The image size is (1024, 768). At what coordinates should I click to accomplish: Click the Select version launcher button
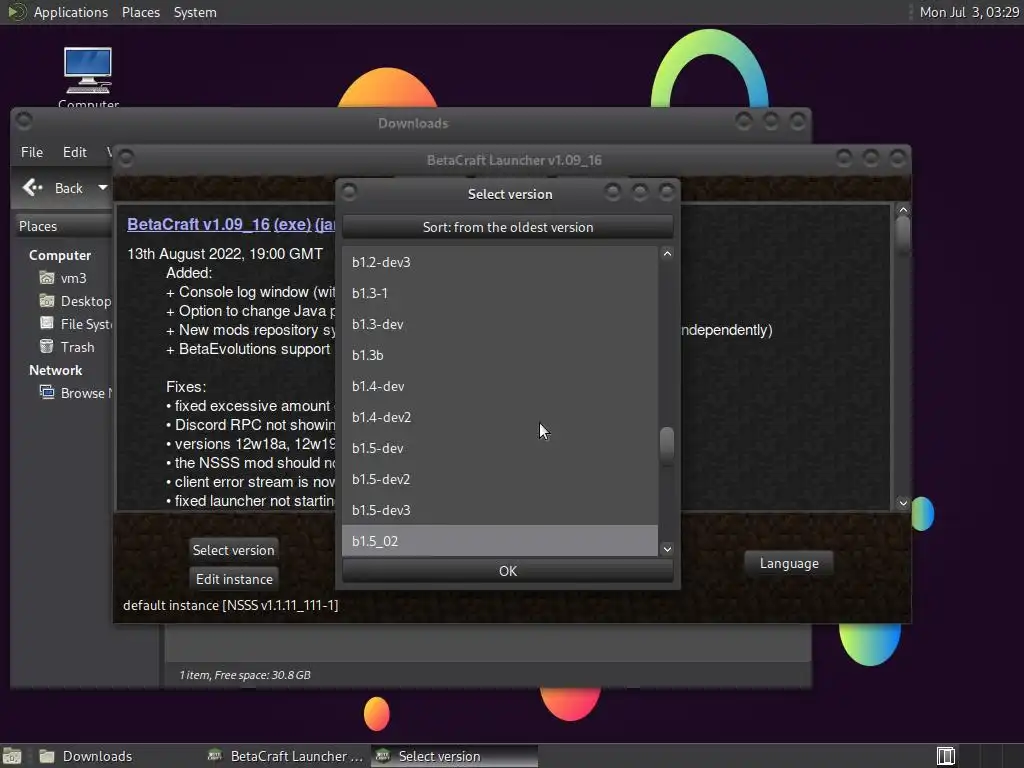click(233, 550)
